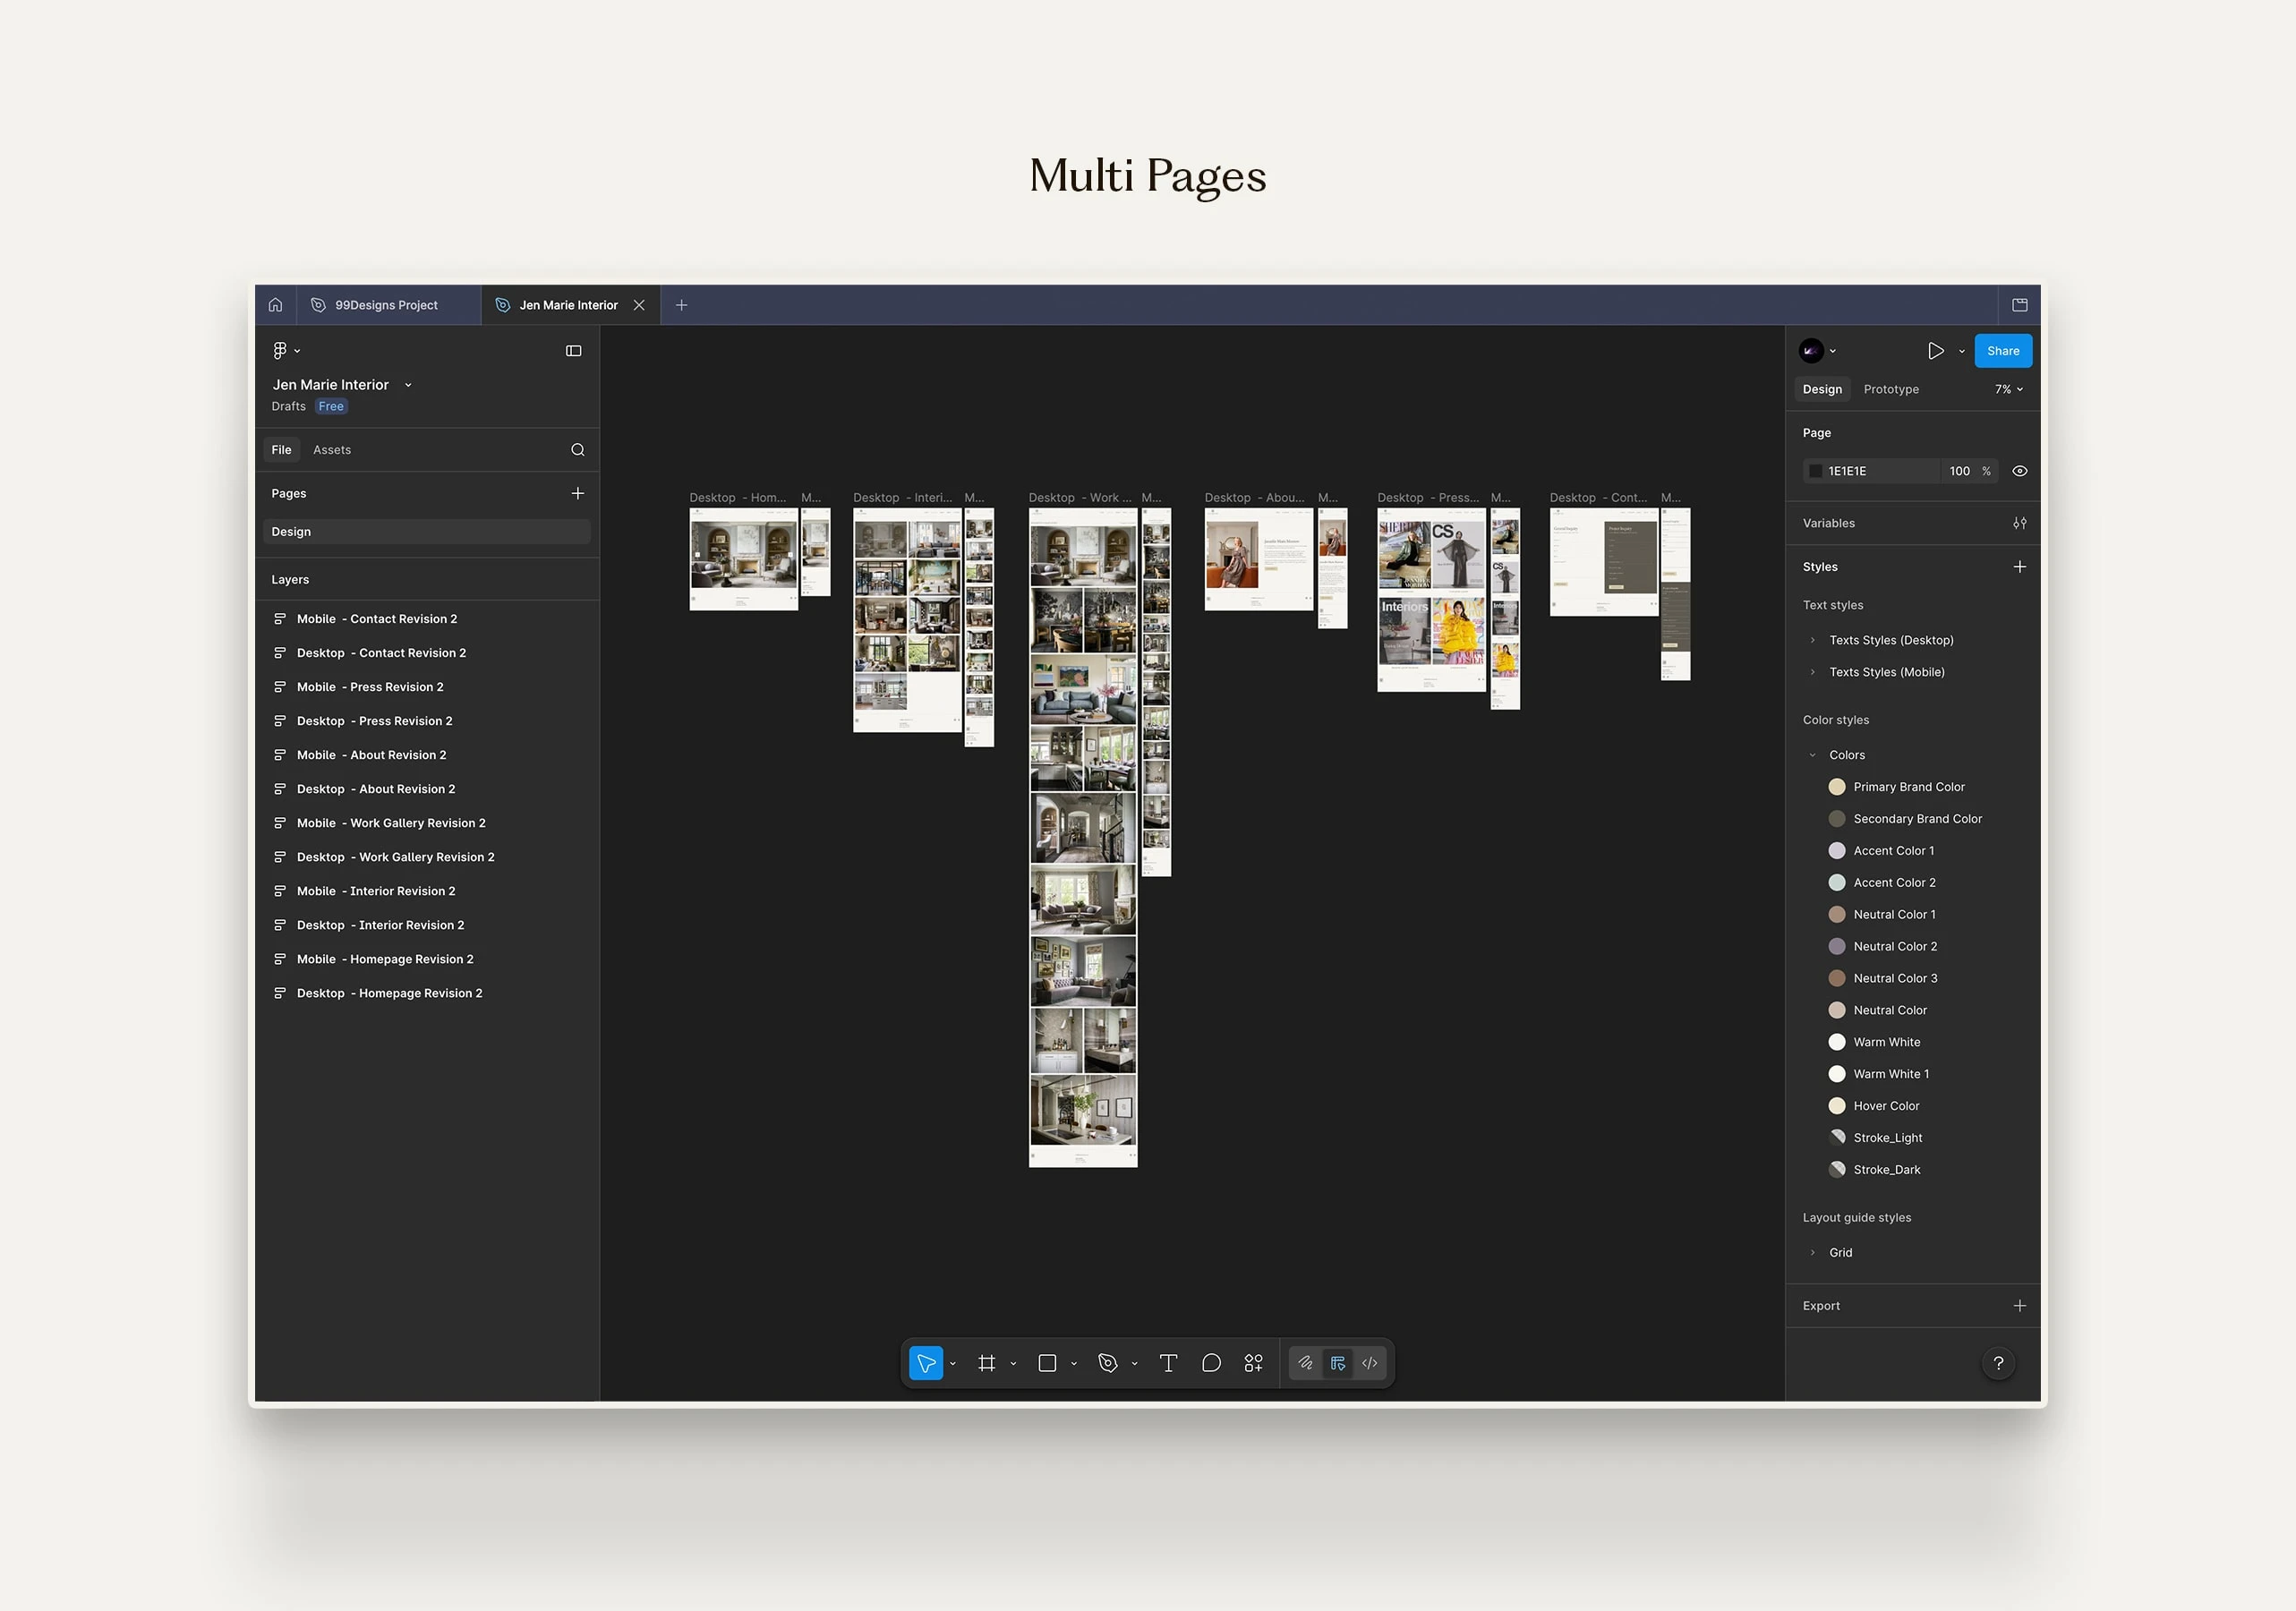Image resolution: width=2296 pixels, height=1611 pixels.
Task: Select Desktop - Homepage Revision 2 layer
Action: tap(389, 993)
